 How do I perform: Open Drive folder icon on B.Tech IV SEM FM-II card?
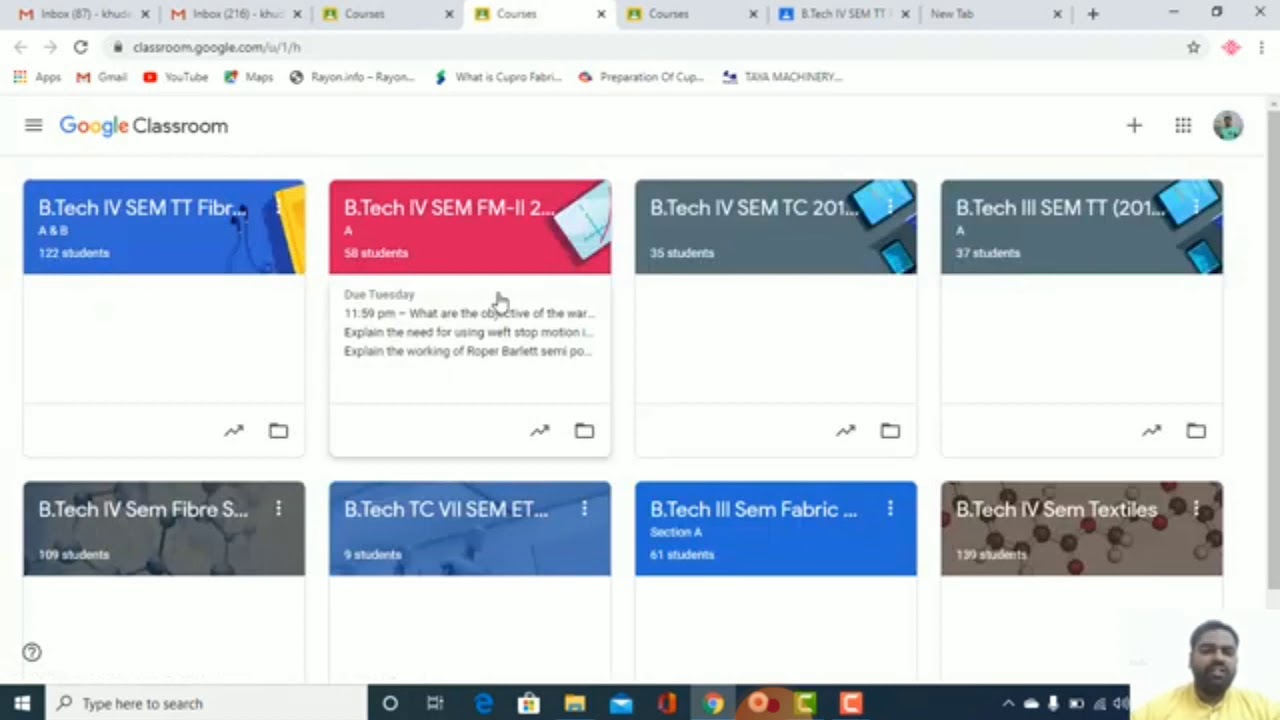(x=584, y=430)
